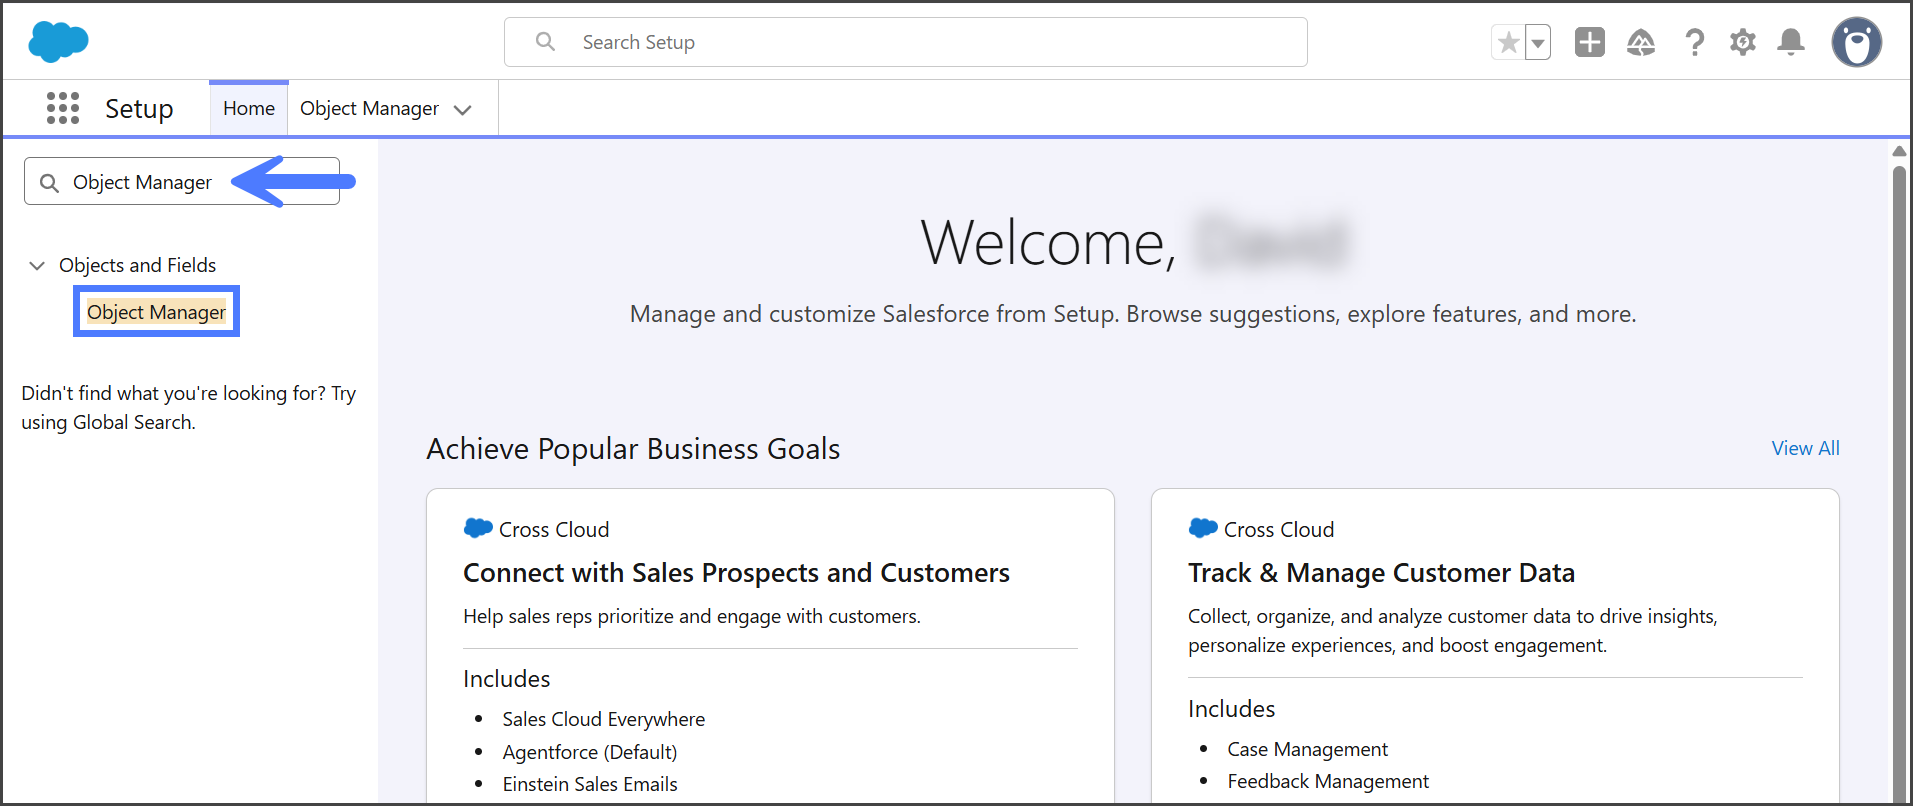This screenshot has height=806, width=1913.
Task: Open the Trailhead guidance icon
Action: [1640, 42]
